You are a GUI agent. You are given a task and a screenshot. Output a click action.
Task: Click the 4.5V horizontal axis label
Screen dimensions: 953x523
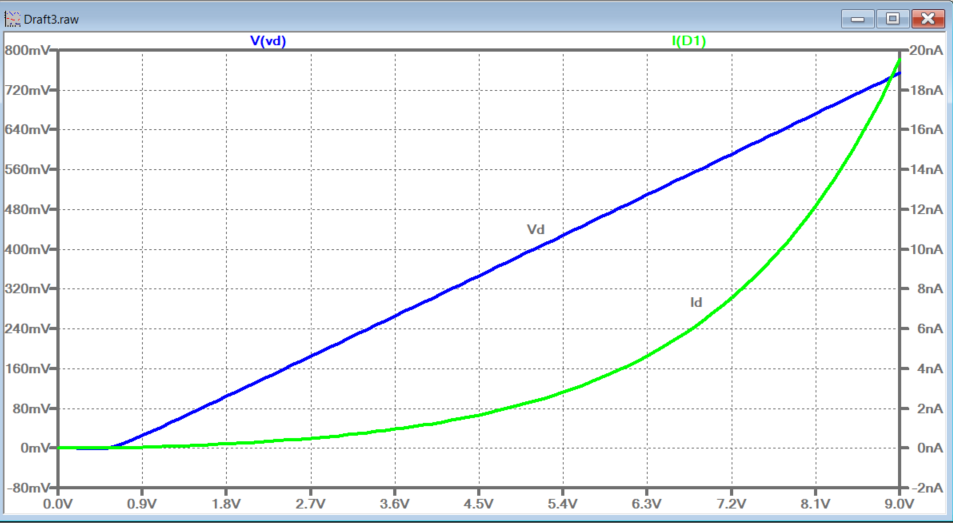pos(479,505)
